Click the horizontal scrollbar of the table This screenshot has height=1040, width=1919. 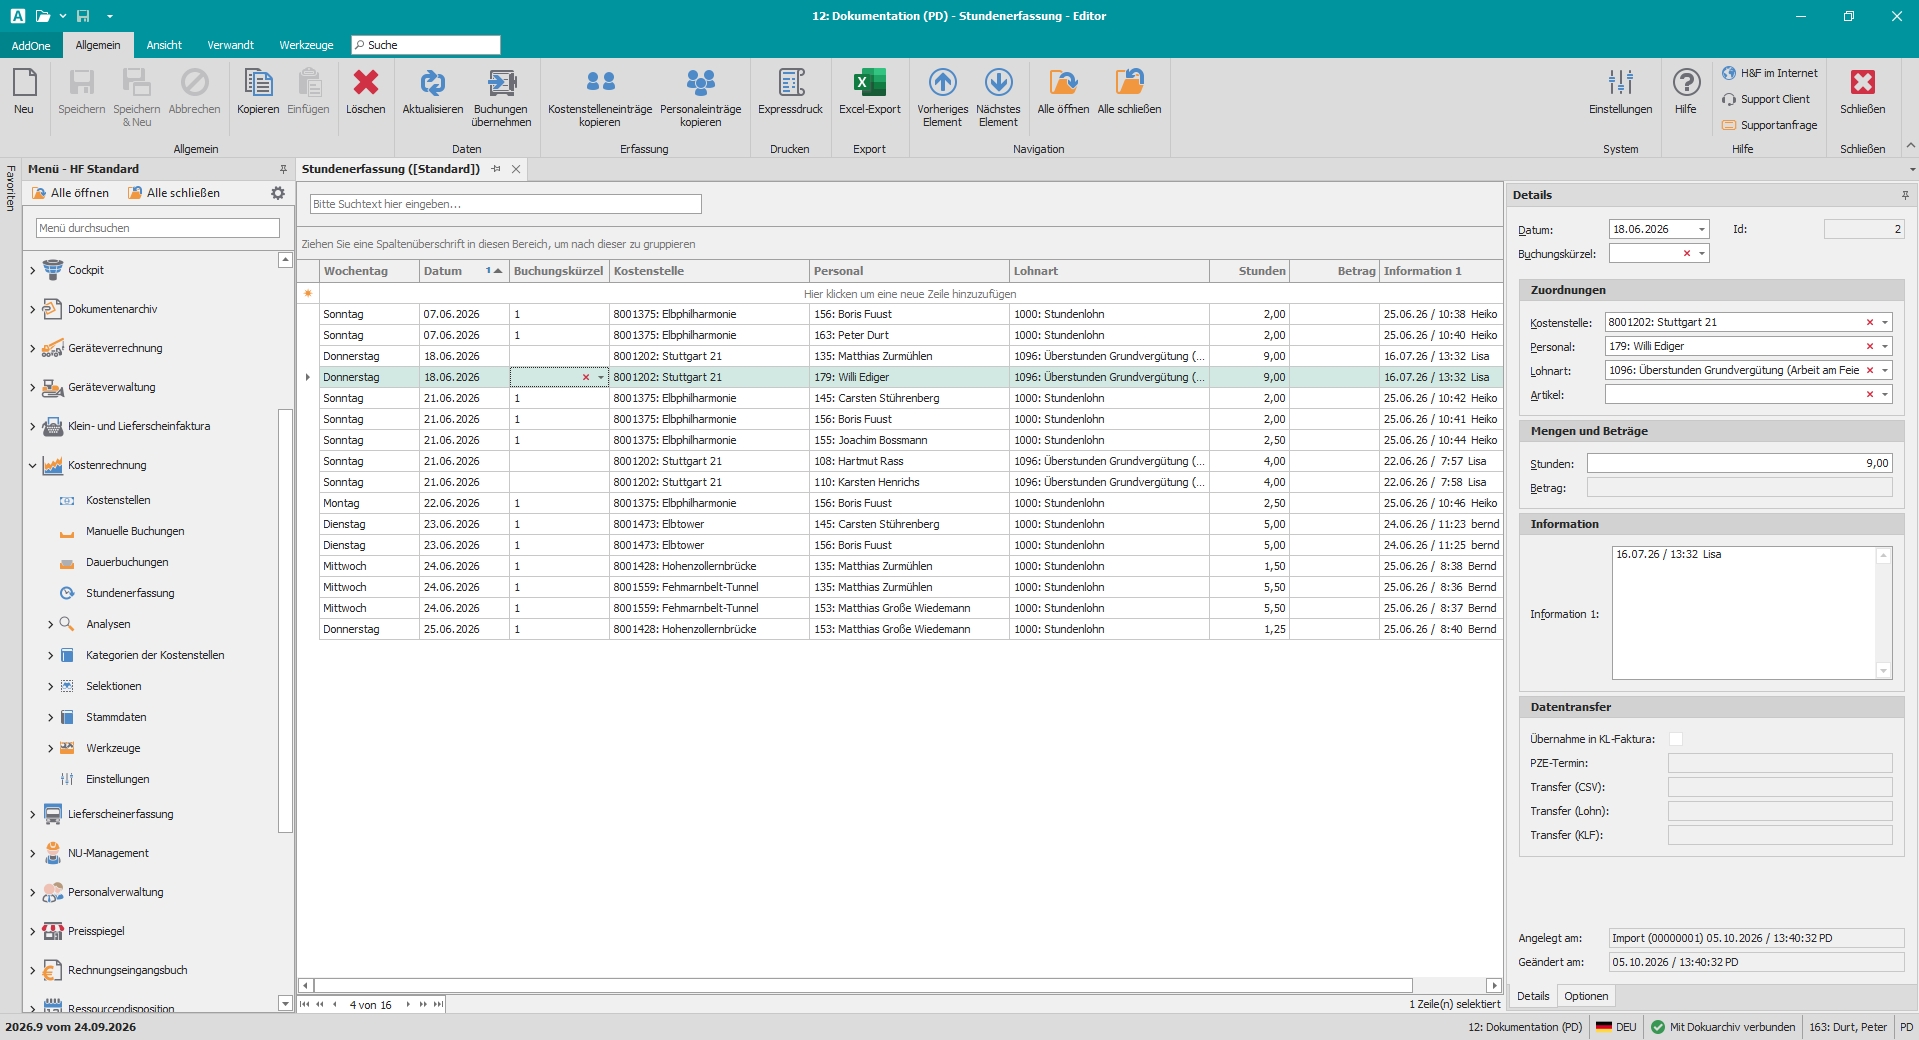tap(864, 985)
